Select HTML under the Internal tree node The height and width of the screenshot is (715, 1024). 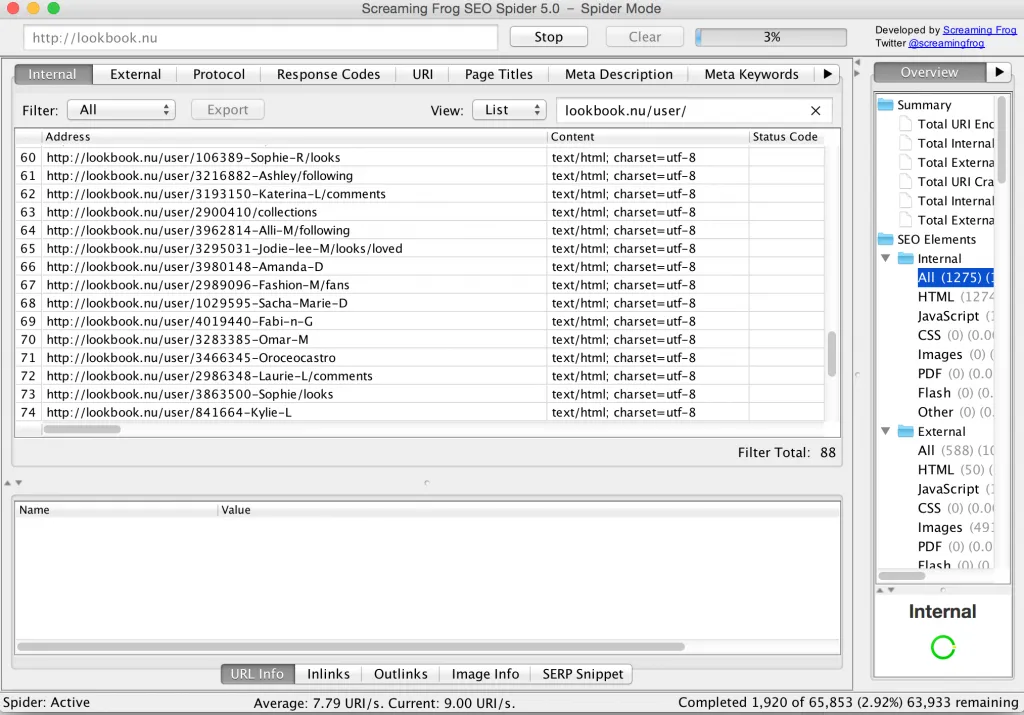(x=955, y=296)
